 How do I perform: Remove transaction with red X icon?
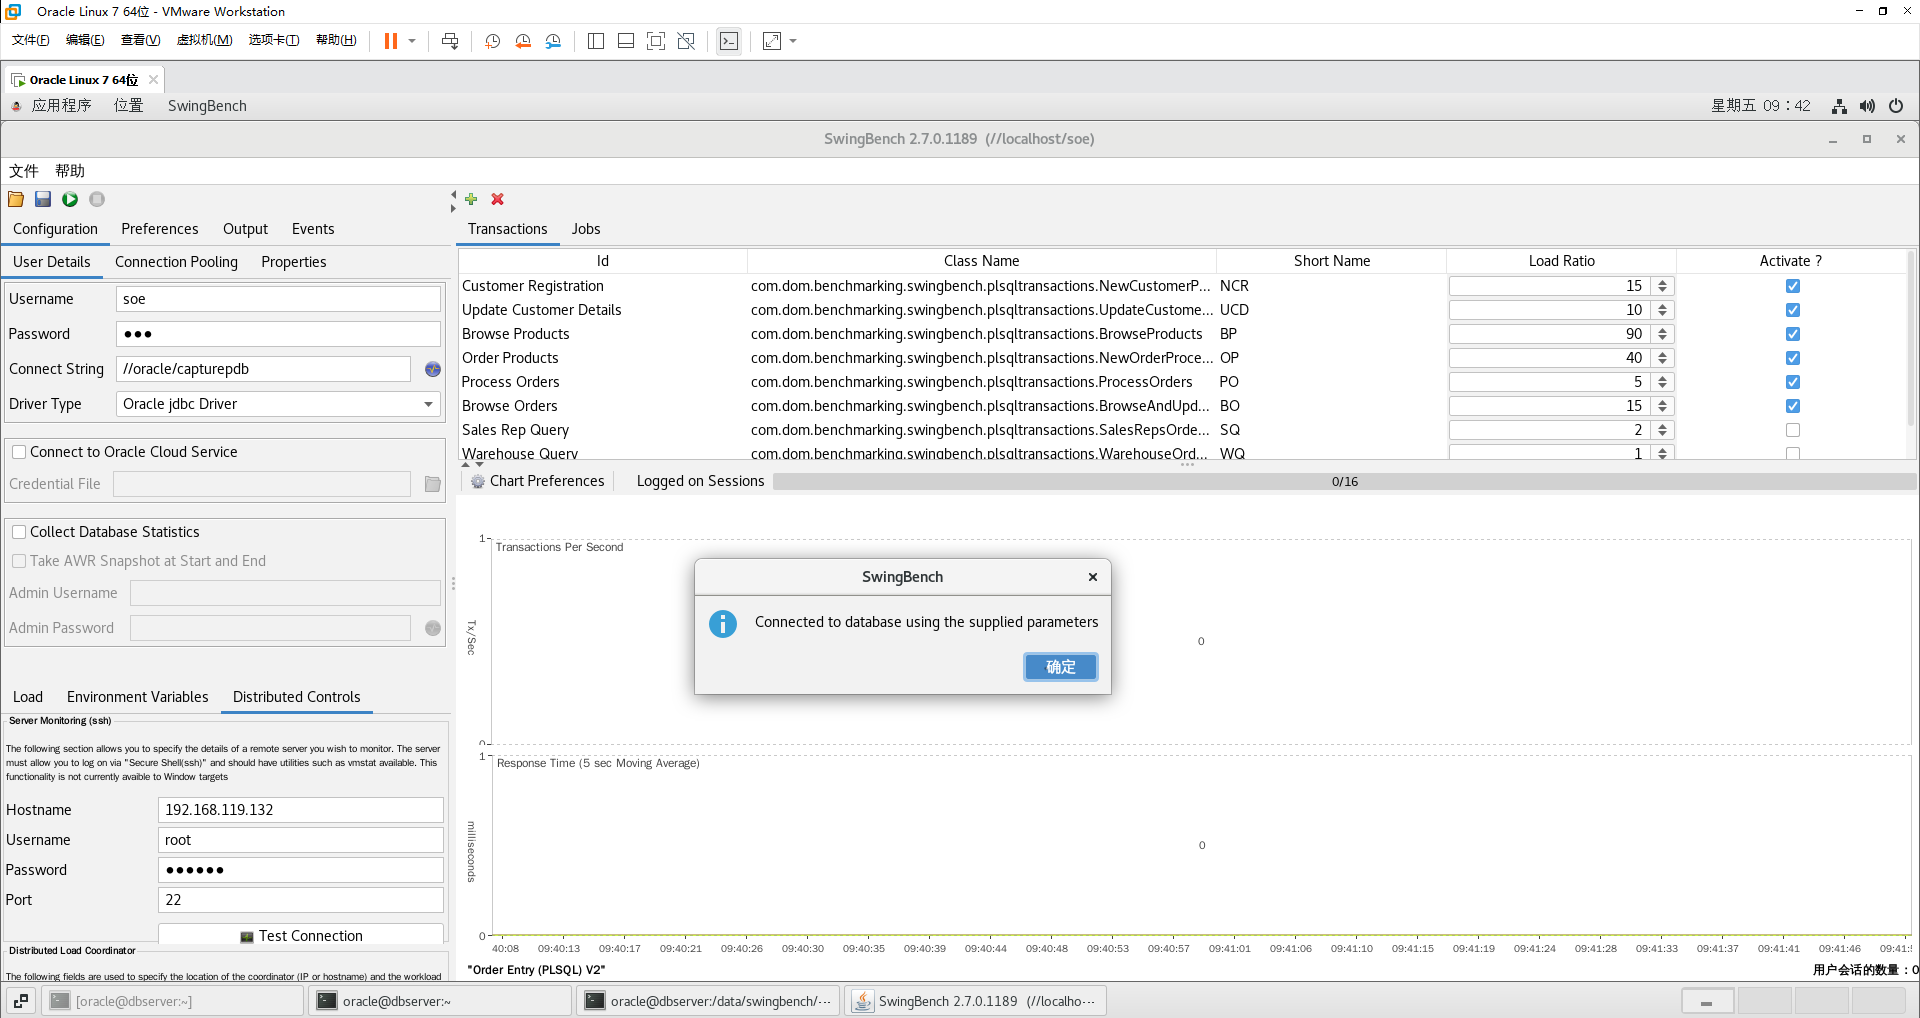point(498,199)
